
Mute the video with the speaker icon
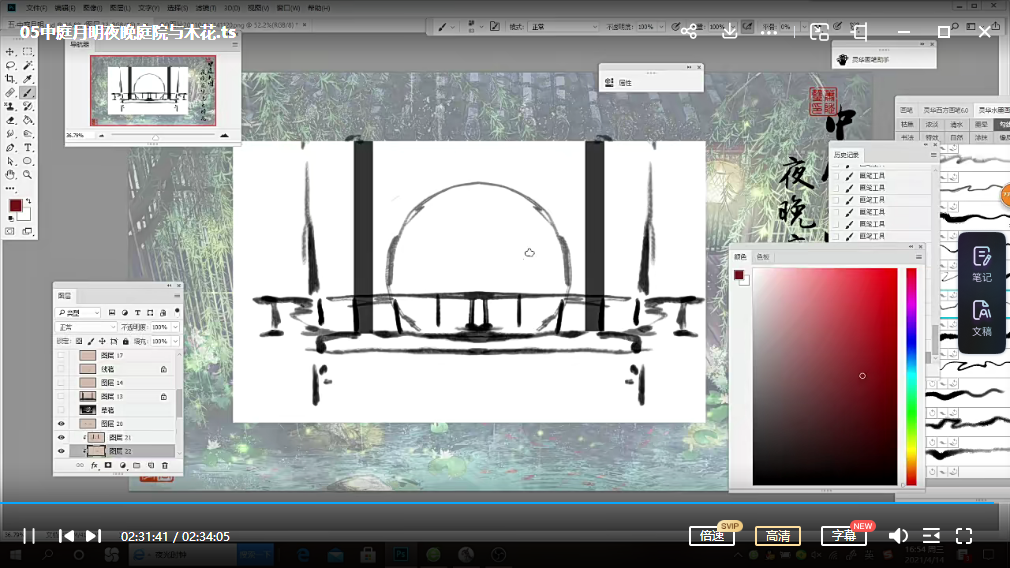coord(898,536)
